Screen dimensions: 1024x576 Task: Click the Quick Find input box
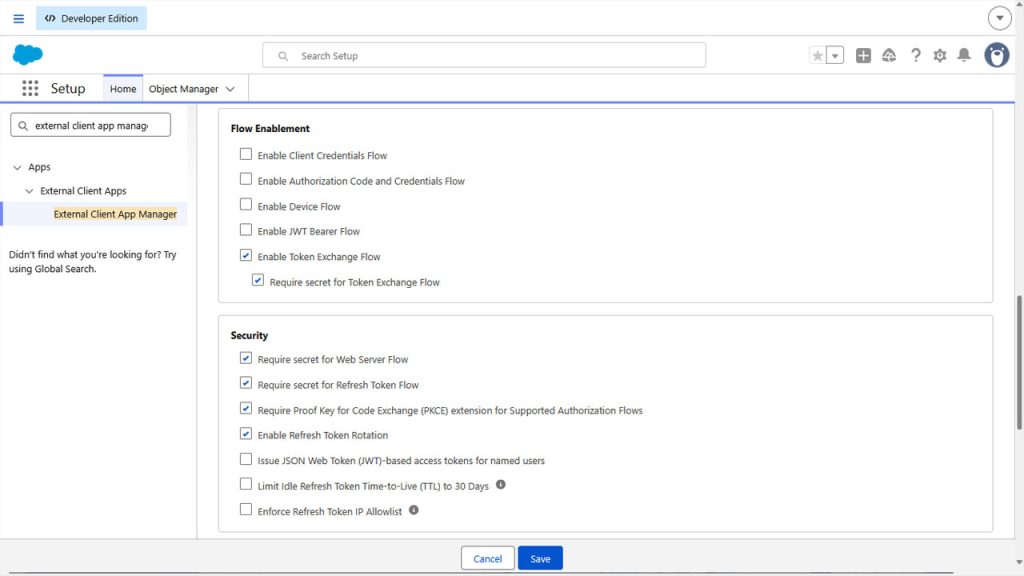click(x=90, y=125)
